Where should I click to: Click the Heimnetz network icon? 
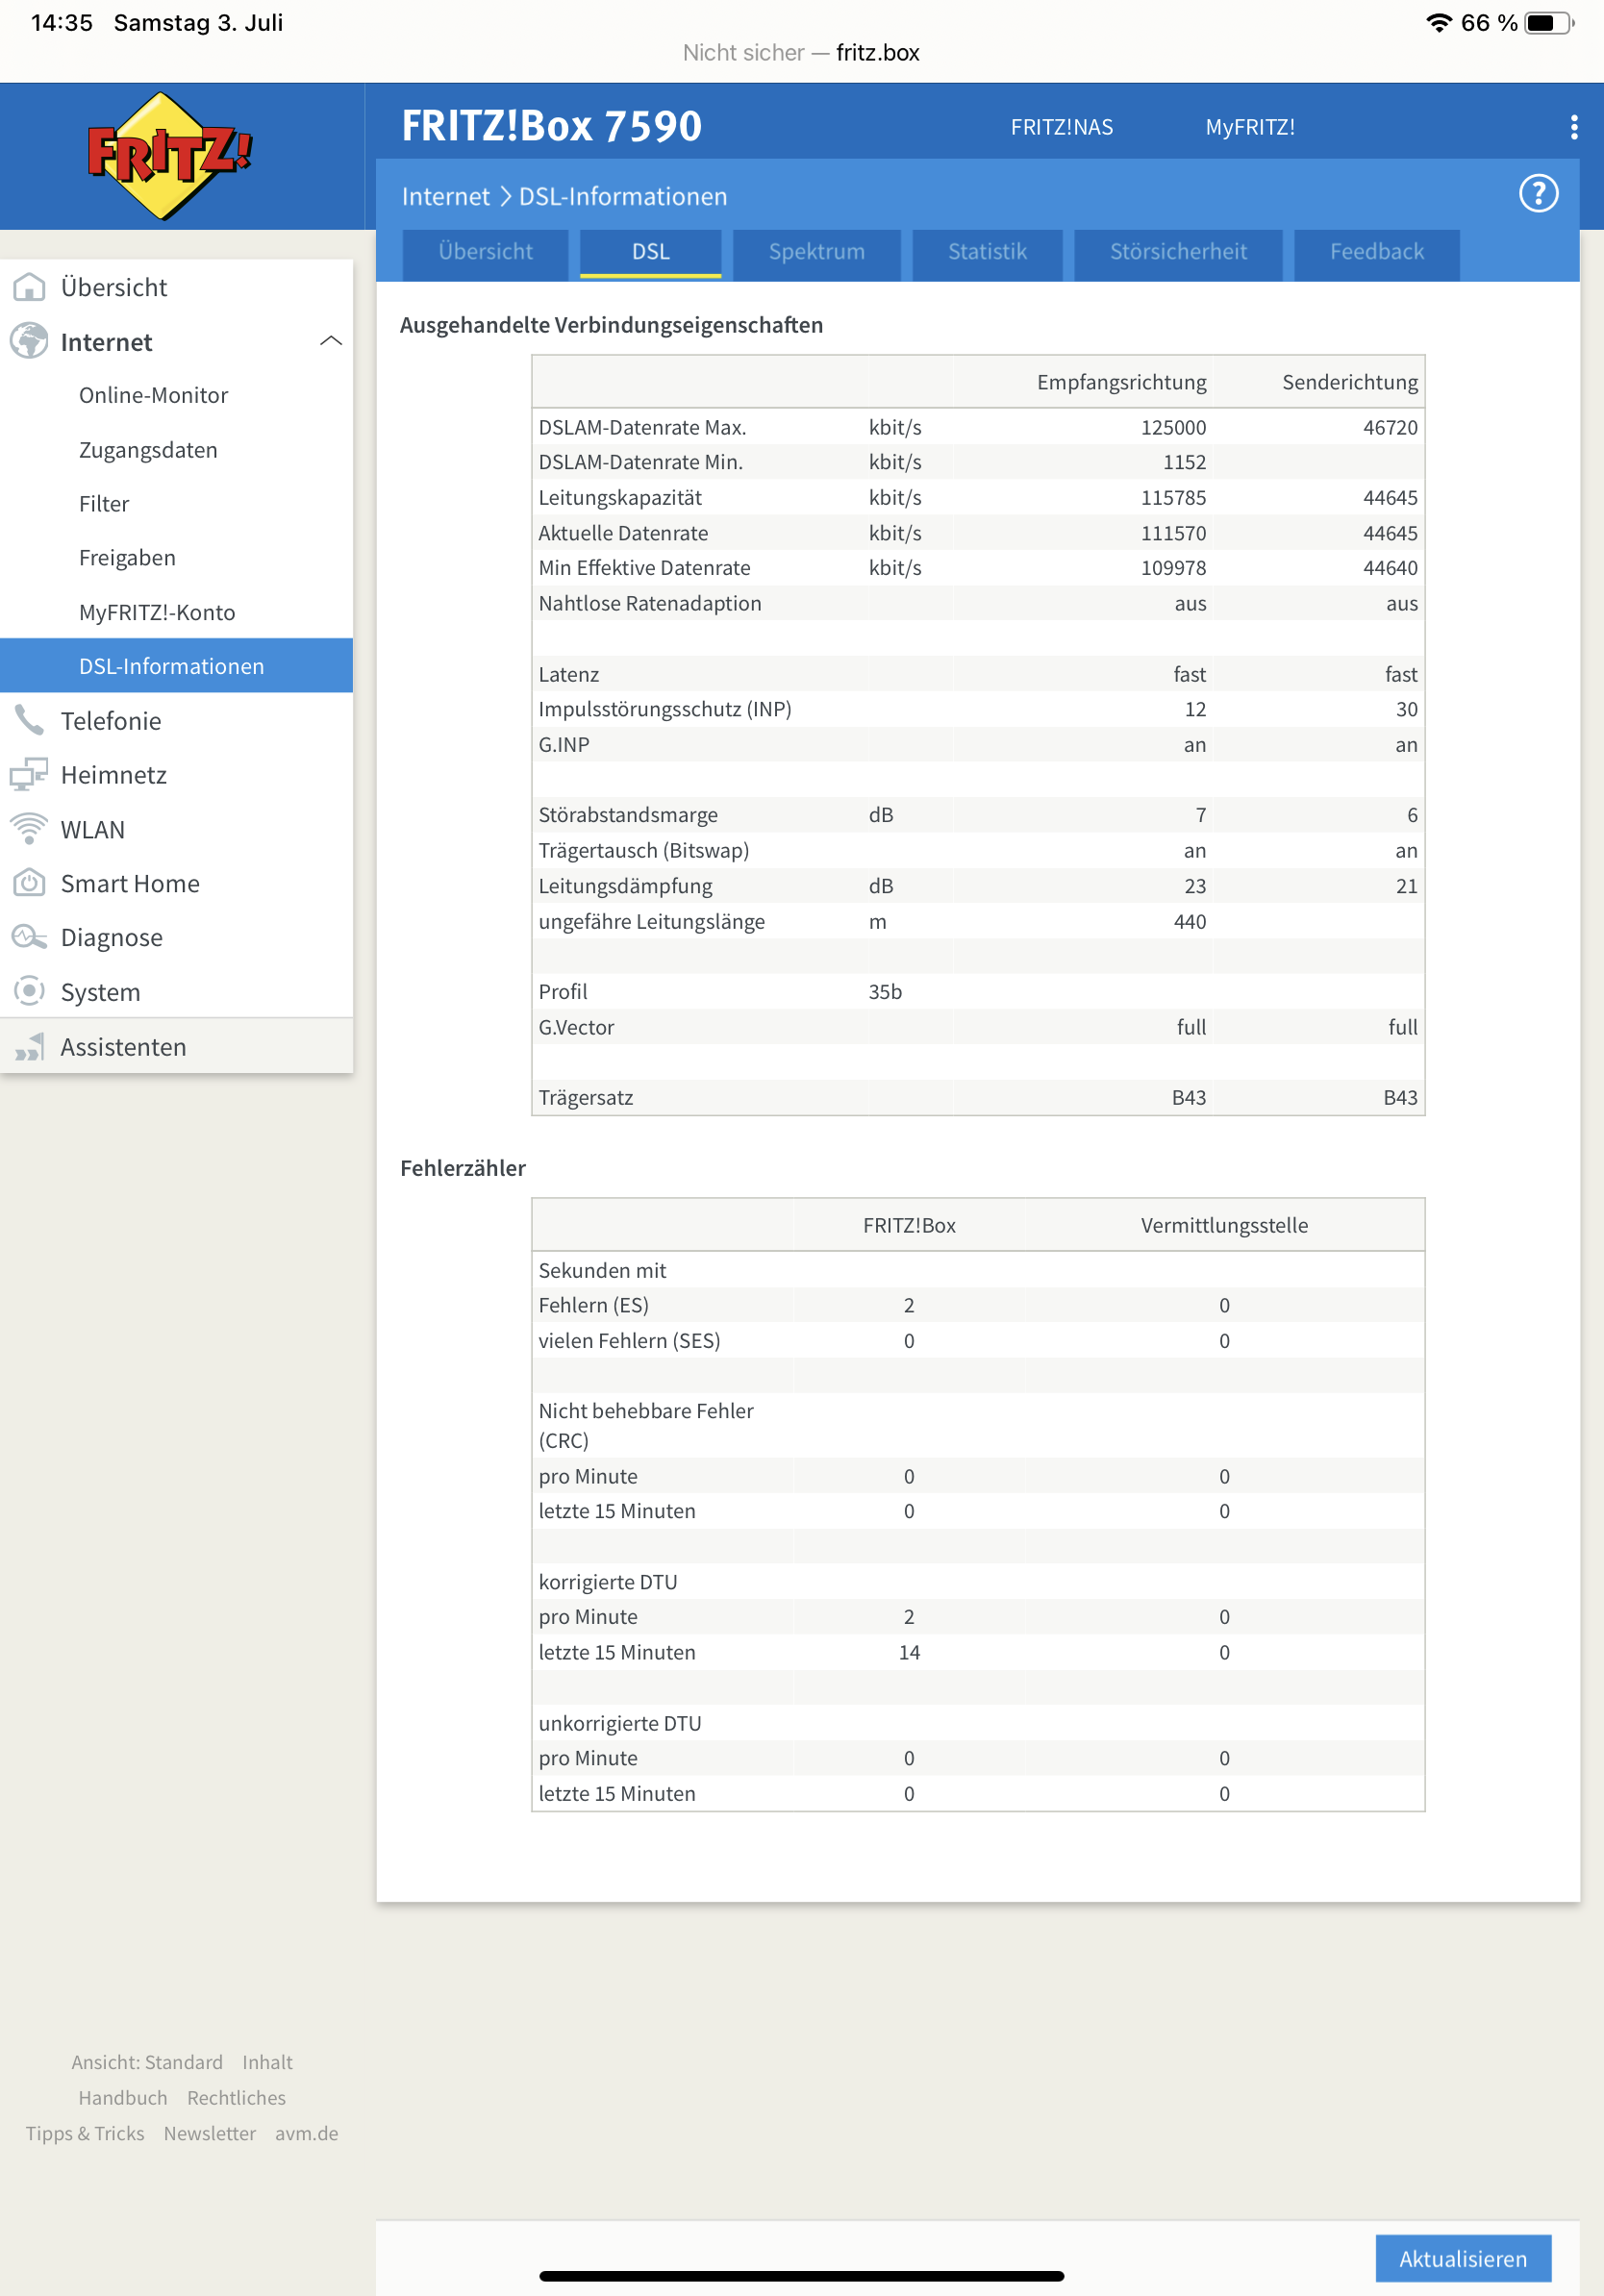pyautogui.click(x=29, y=774)
